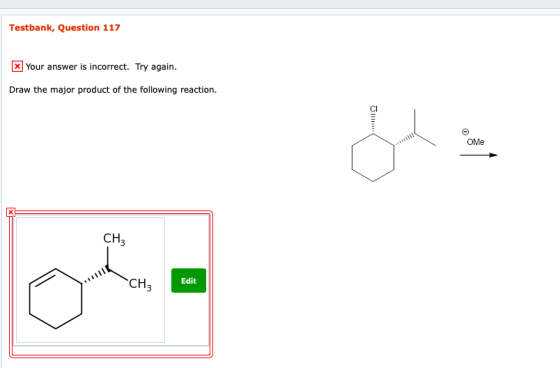Click the OMe reagent label above the arrow
The width and height of the screenshot is (560, 368).
[475, 142]
